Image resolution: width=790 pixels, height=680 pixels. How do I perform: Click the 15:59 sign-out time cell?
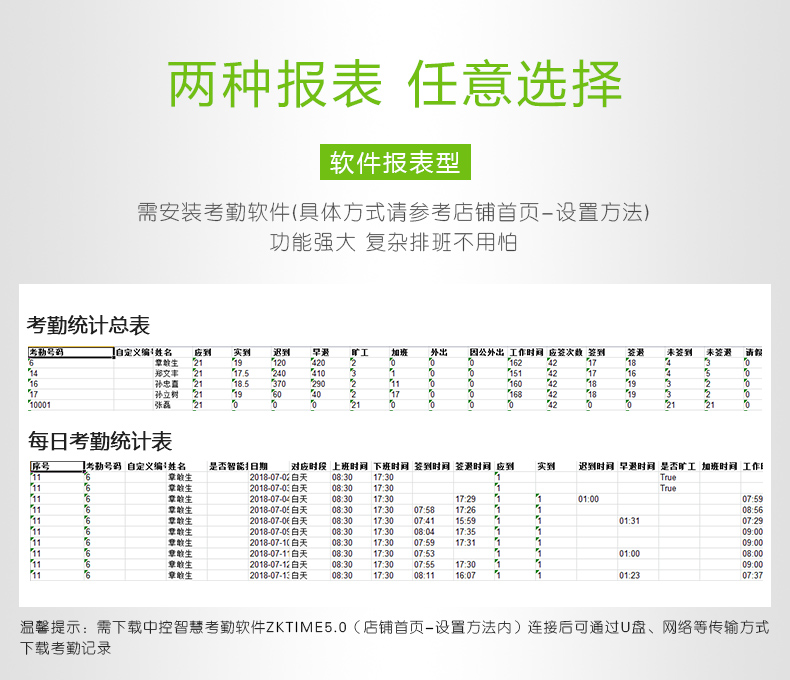(466, 521)
